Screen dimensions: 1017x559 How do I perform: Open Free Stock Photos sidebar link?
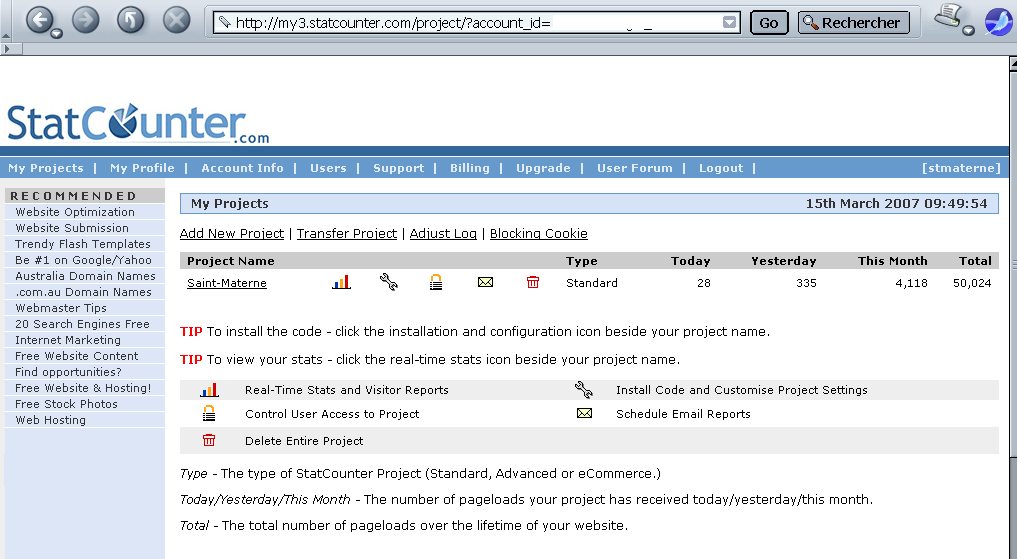click(x=66, y=404)
